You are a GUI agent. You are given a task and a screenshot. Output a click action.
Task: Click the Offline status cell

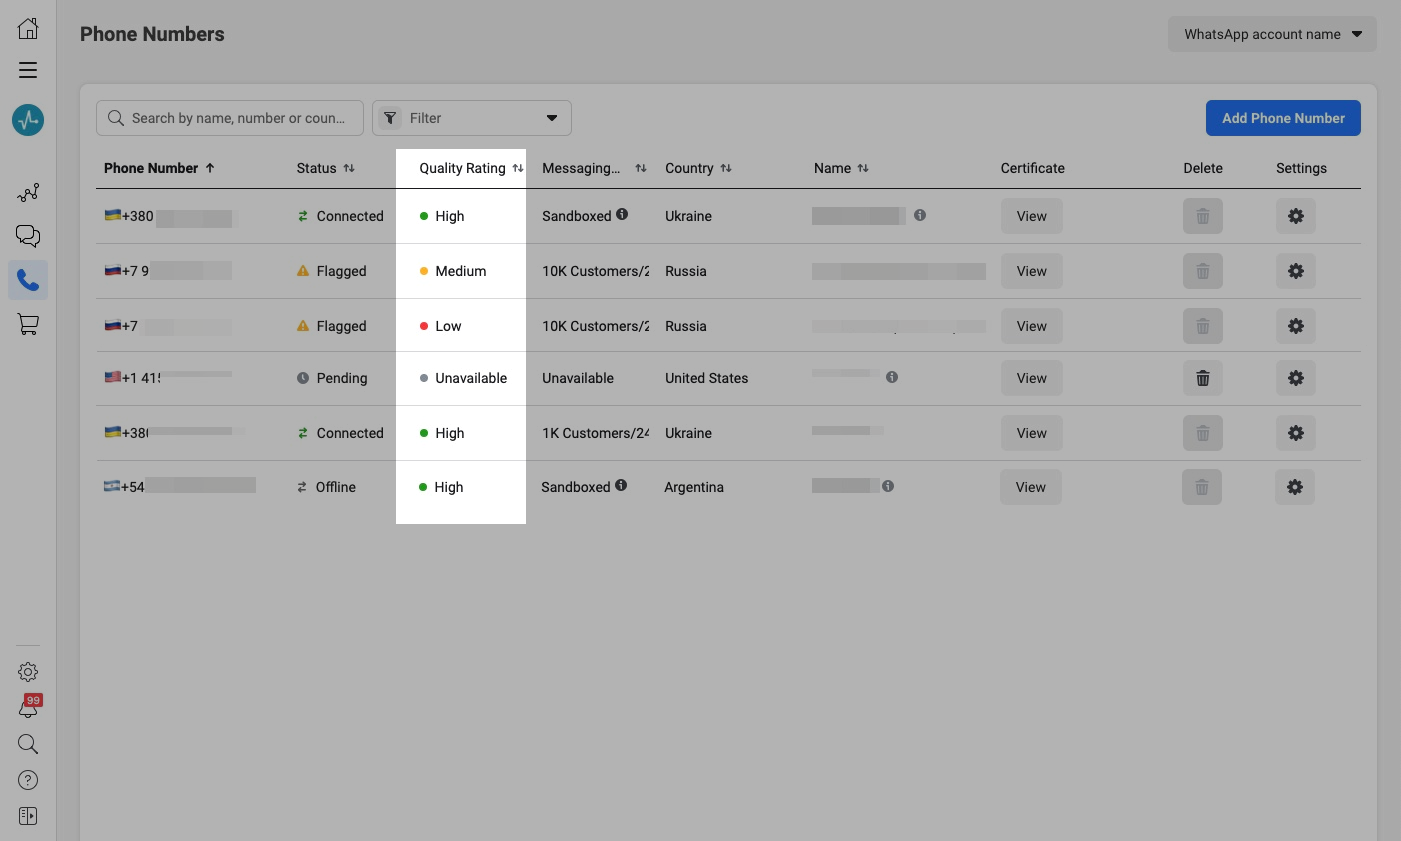coord(326,487)
